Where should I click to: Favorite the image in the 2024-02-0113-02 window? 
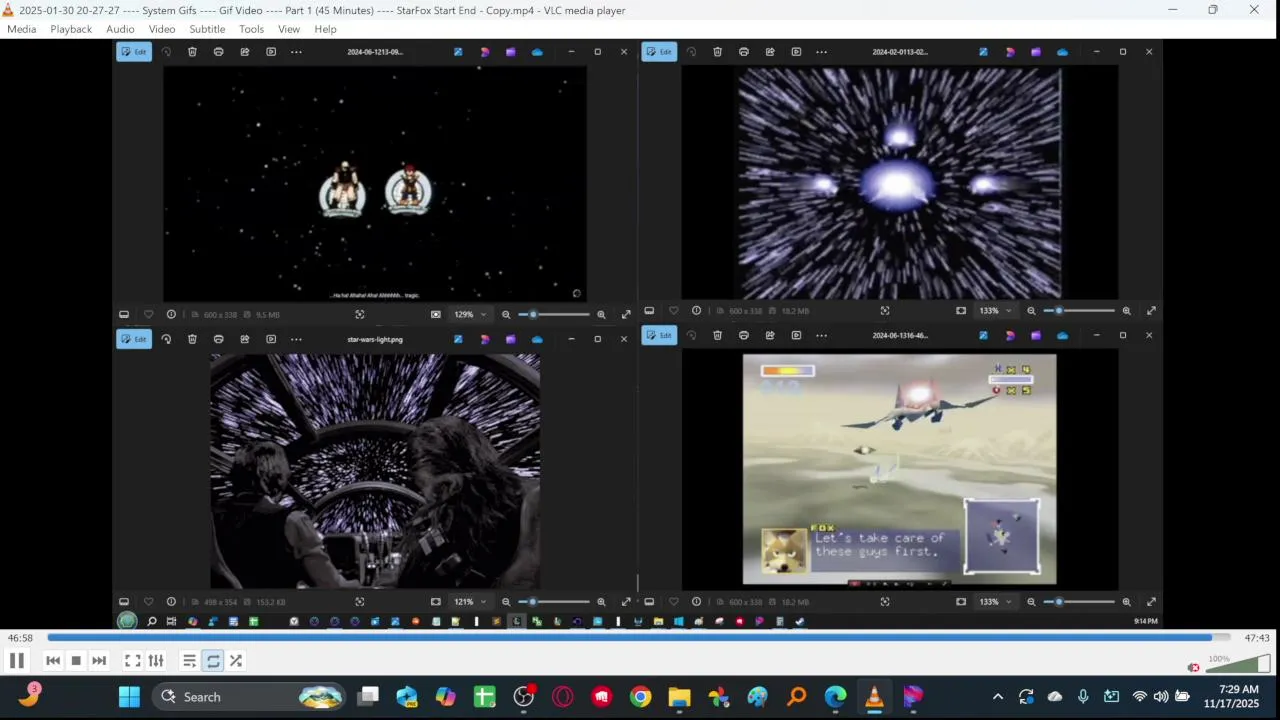point(673,311)
